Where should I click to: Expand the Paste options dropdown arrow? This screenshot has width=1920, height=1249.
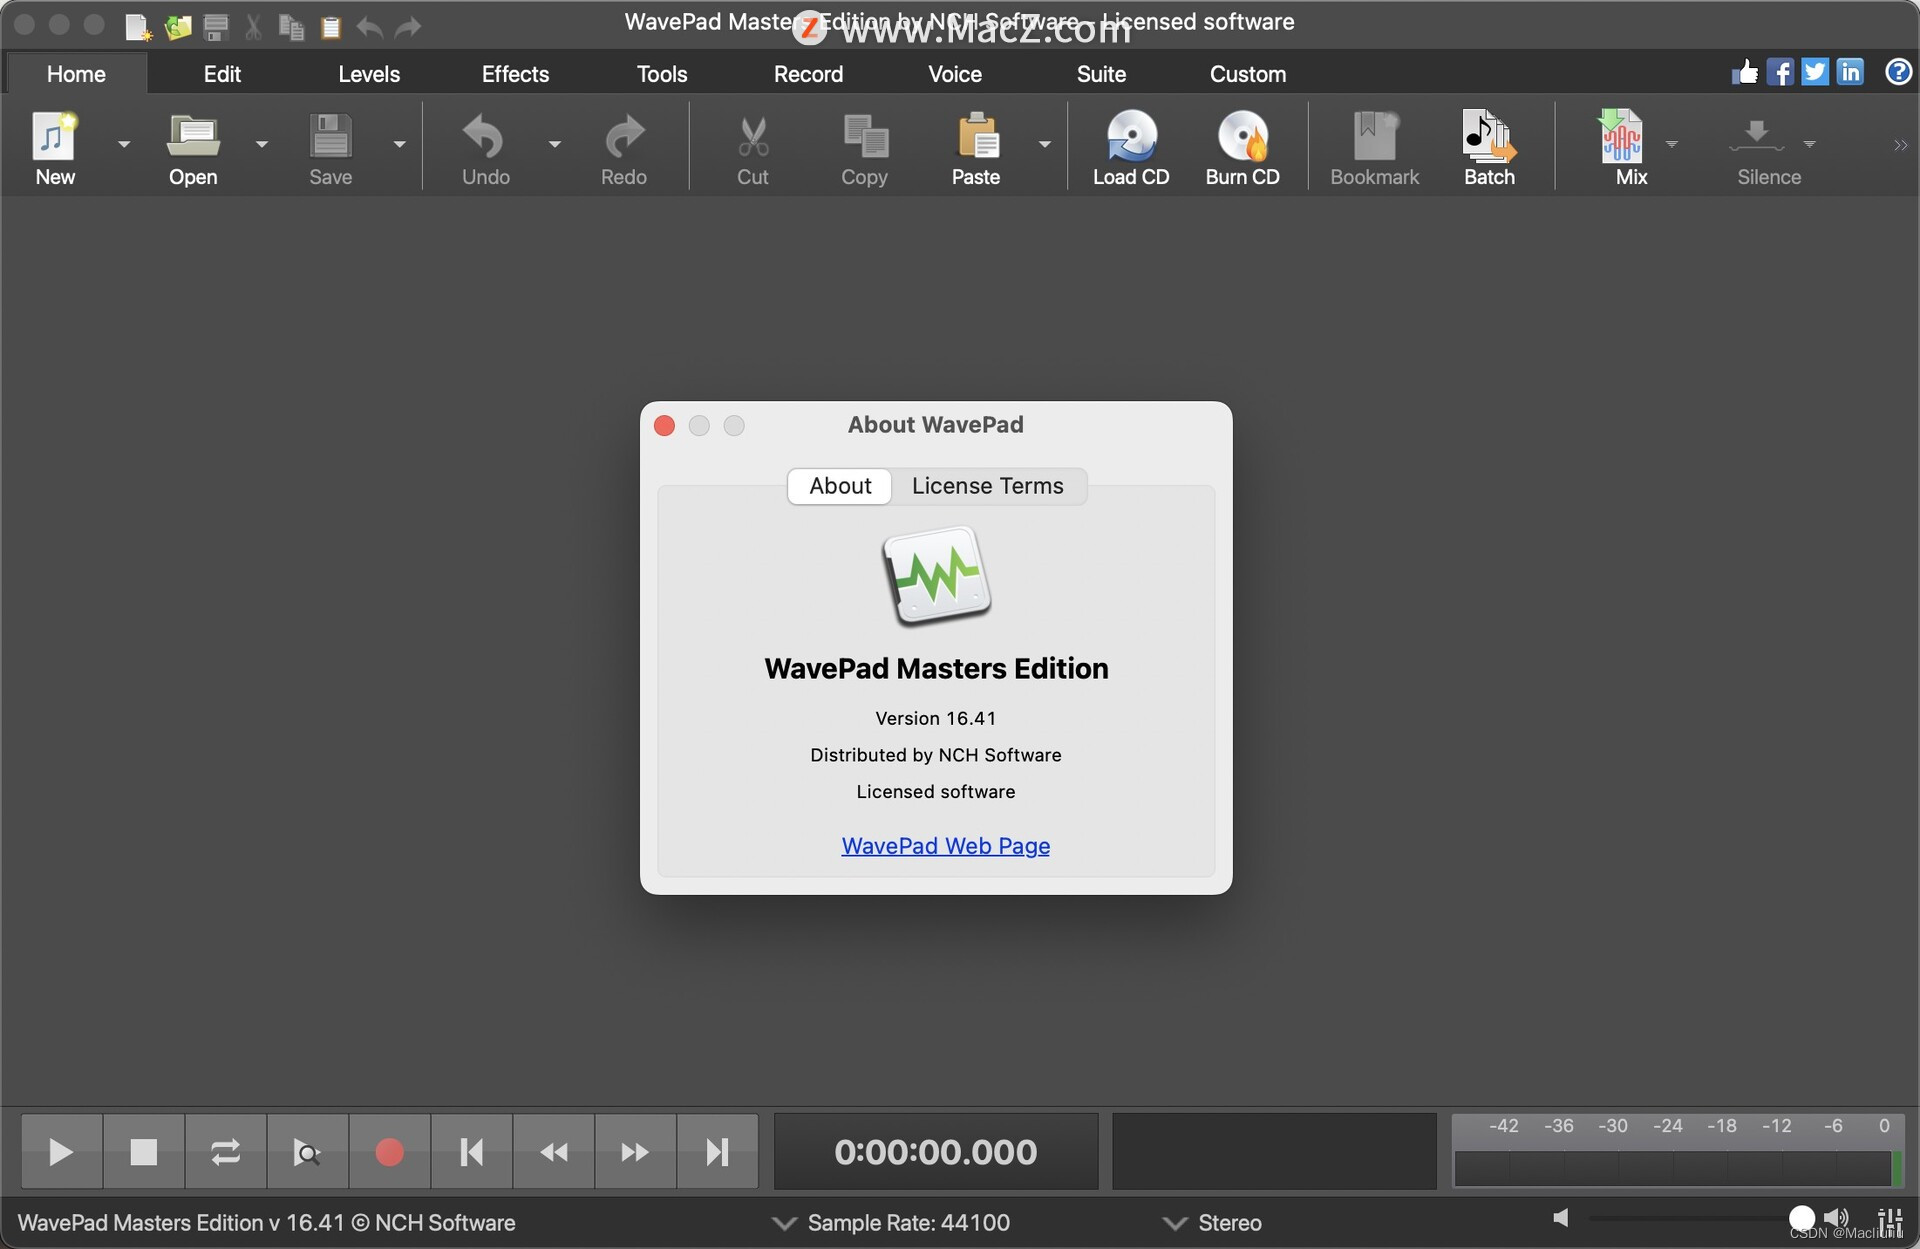coord(1045,144)
